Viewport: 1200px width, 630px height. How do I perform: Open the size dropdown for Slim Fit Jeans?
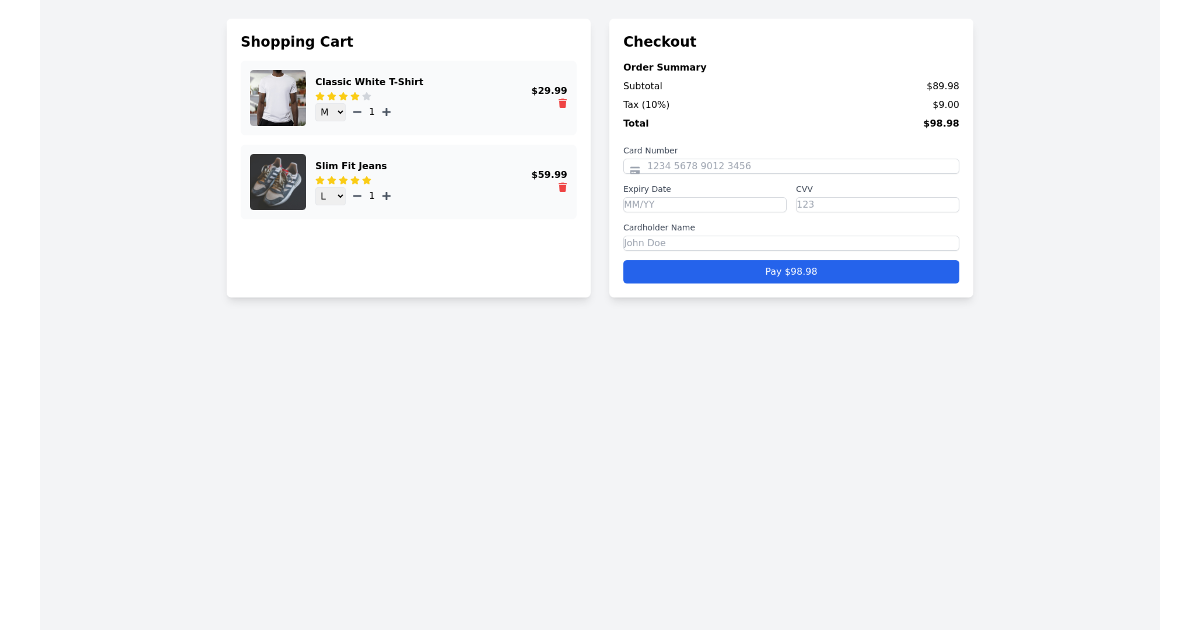coord(330,196)
